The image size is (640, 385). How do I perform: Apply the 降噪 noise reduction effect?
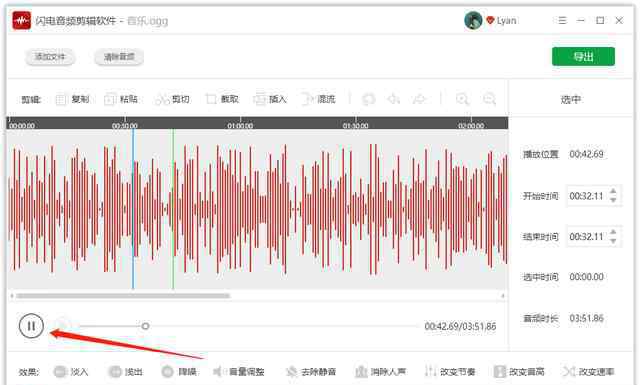[179, 372]
